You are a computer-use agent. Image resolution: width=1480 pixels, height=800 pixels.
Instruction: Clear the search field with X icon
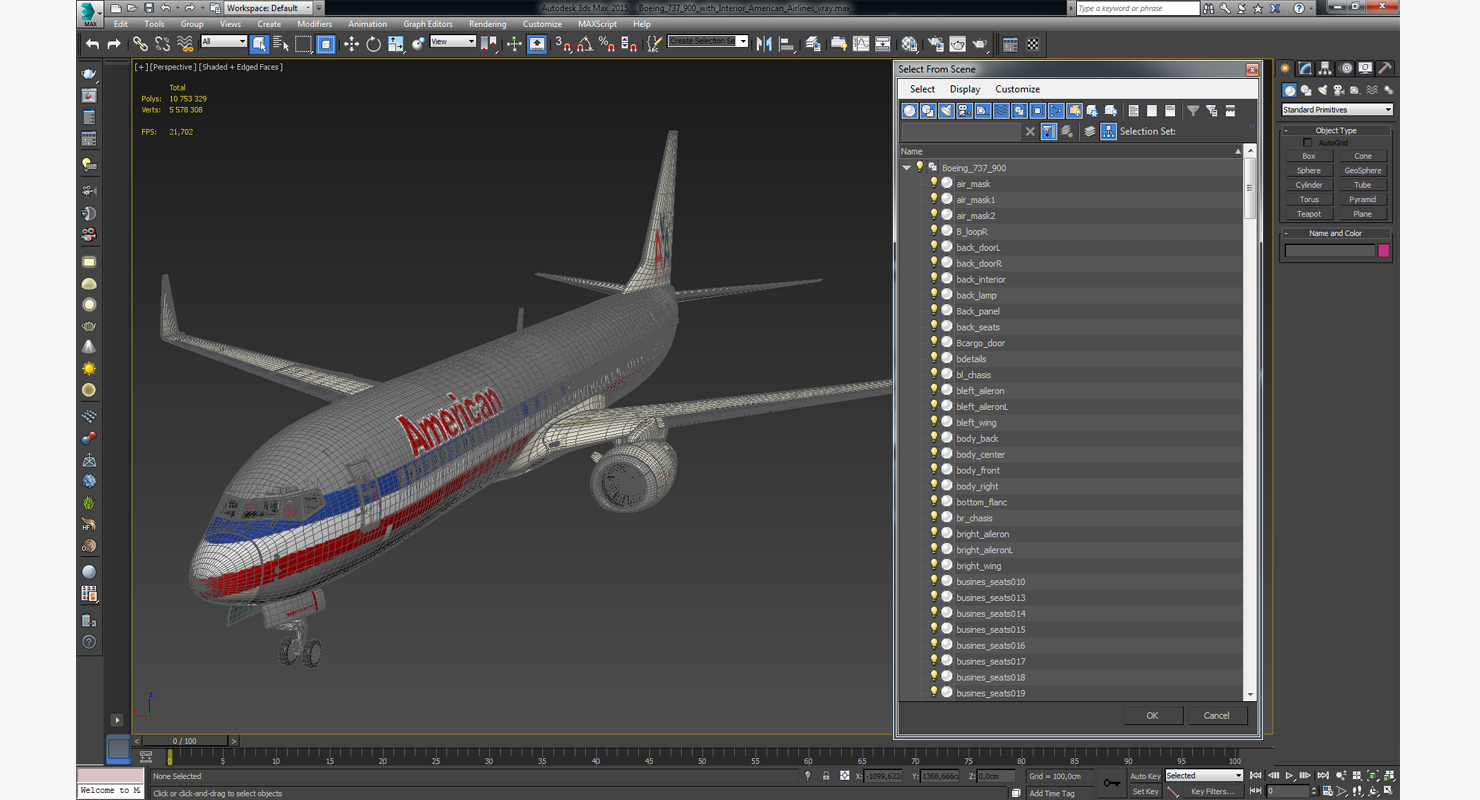[x=1030, y=131]
